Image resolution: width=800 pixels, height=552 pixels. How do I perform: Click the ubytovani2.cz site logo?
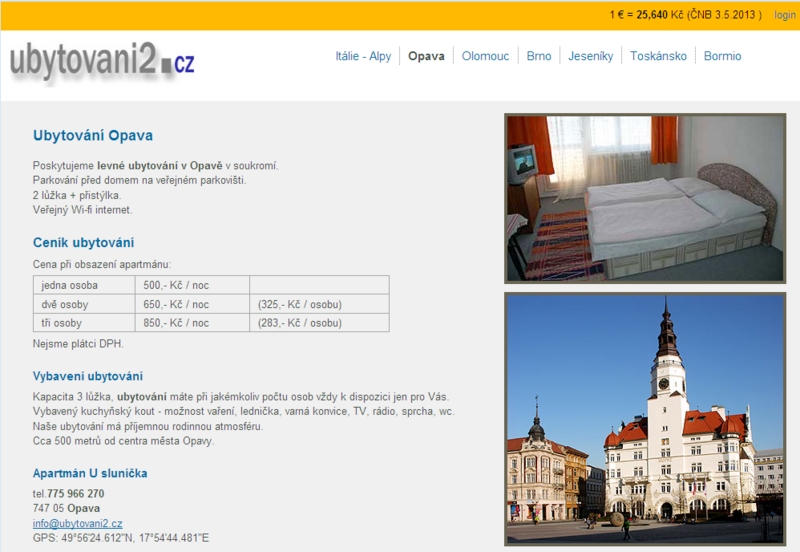coord(102,62)
